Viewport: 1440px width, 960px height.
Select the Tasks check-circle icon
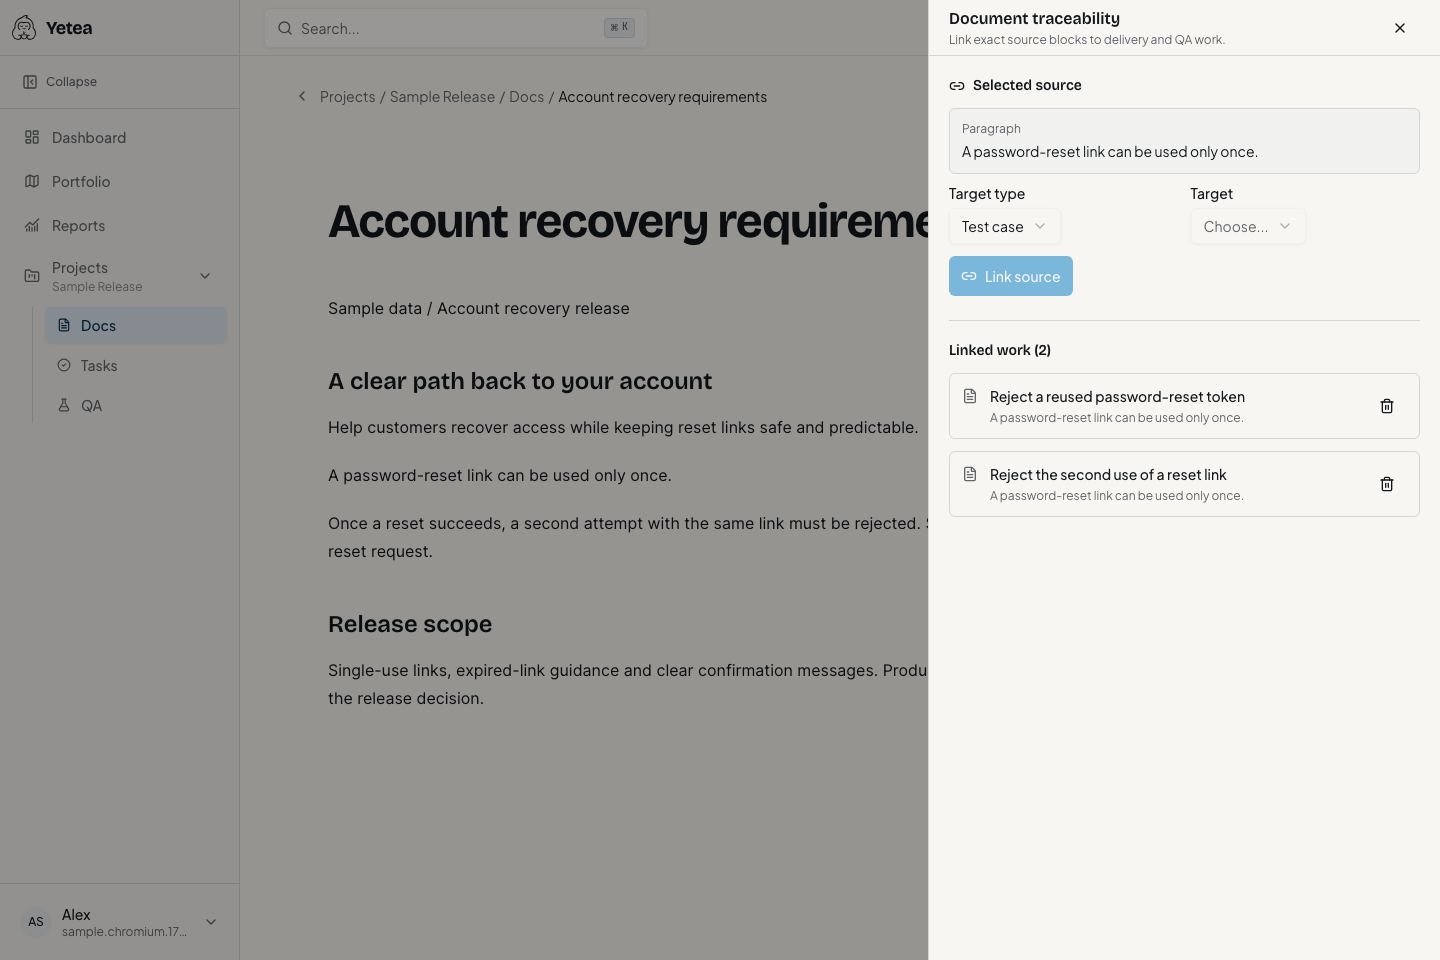(x=64, y=366)
